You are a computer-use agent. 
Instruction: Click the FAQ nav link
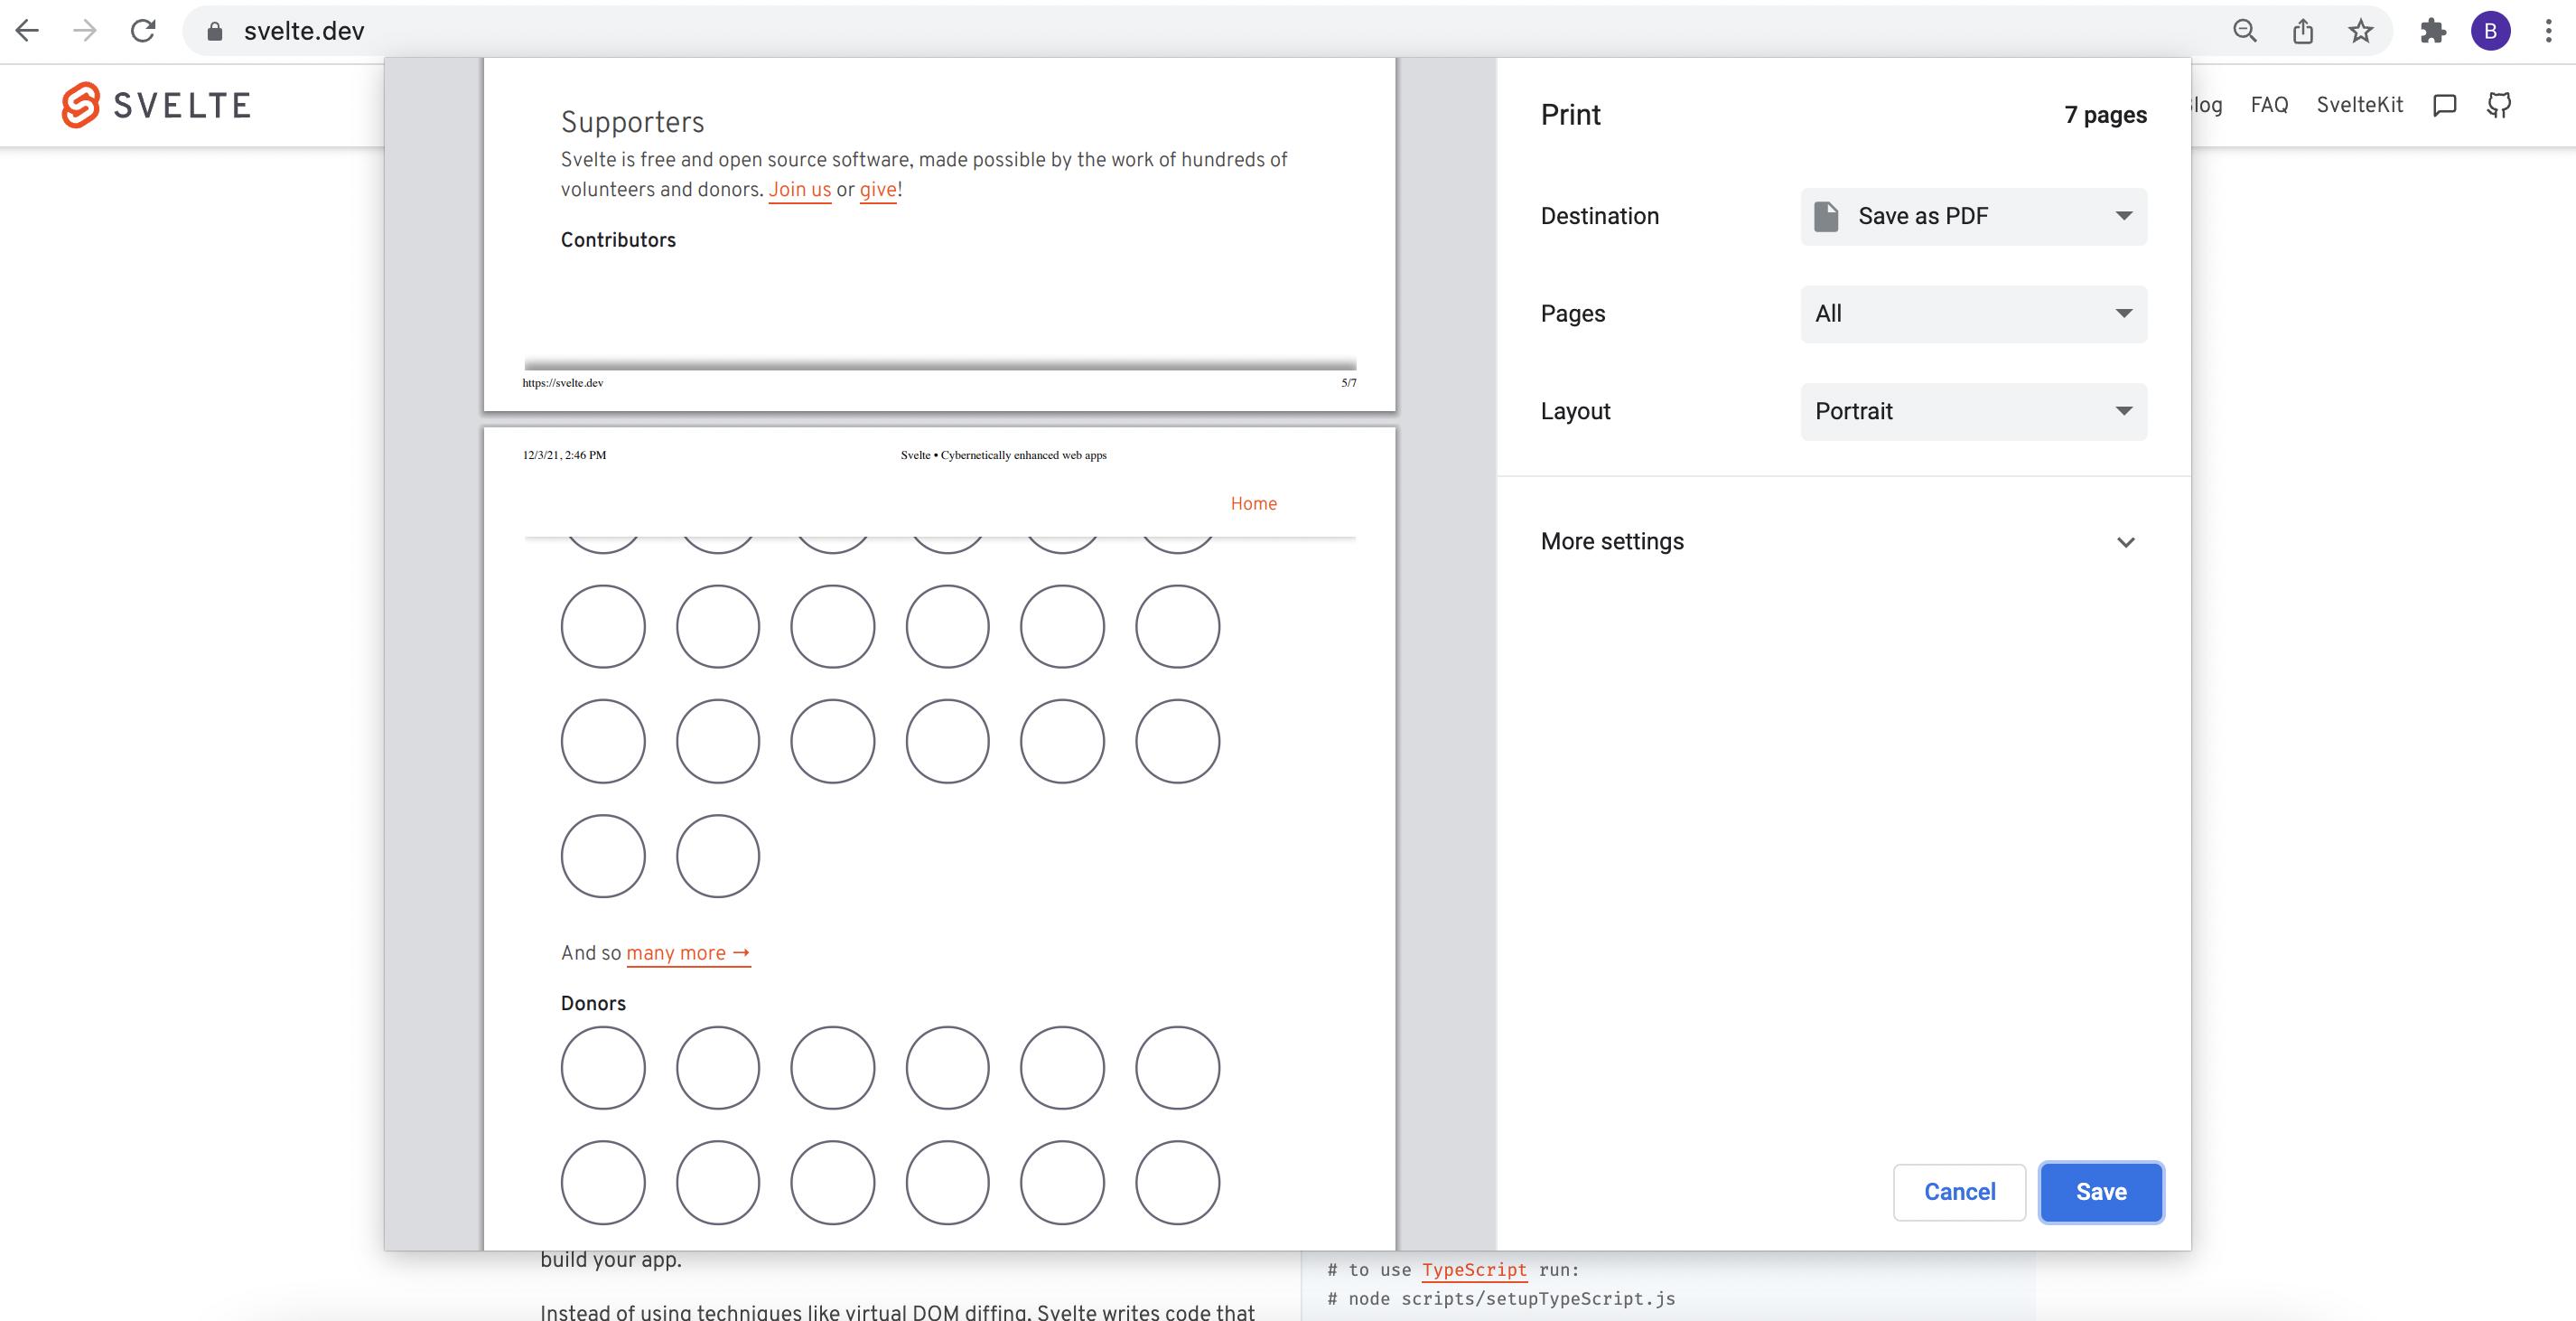(x=2269, y=105)
